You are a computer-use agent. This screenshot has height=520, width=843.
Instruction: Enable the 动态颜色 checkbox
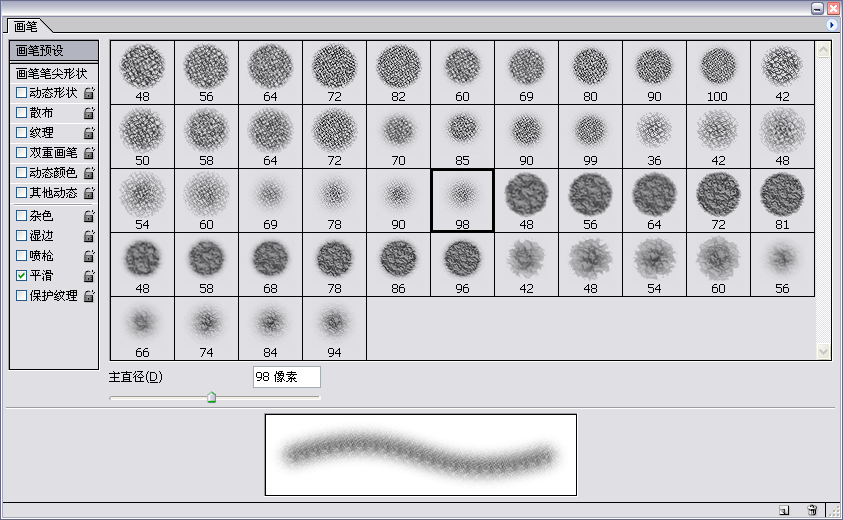(x=22, y=172)
